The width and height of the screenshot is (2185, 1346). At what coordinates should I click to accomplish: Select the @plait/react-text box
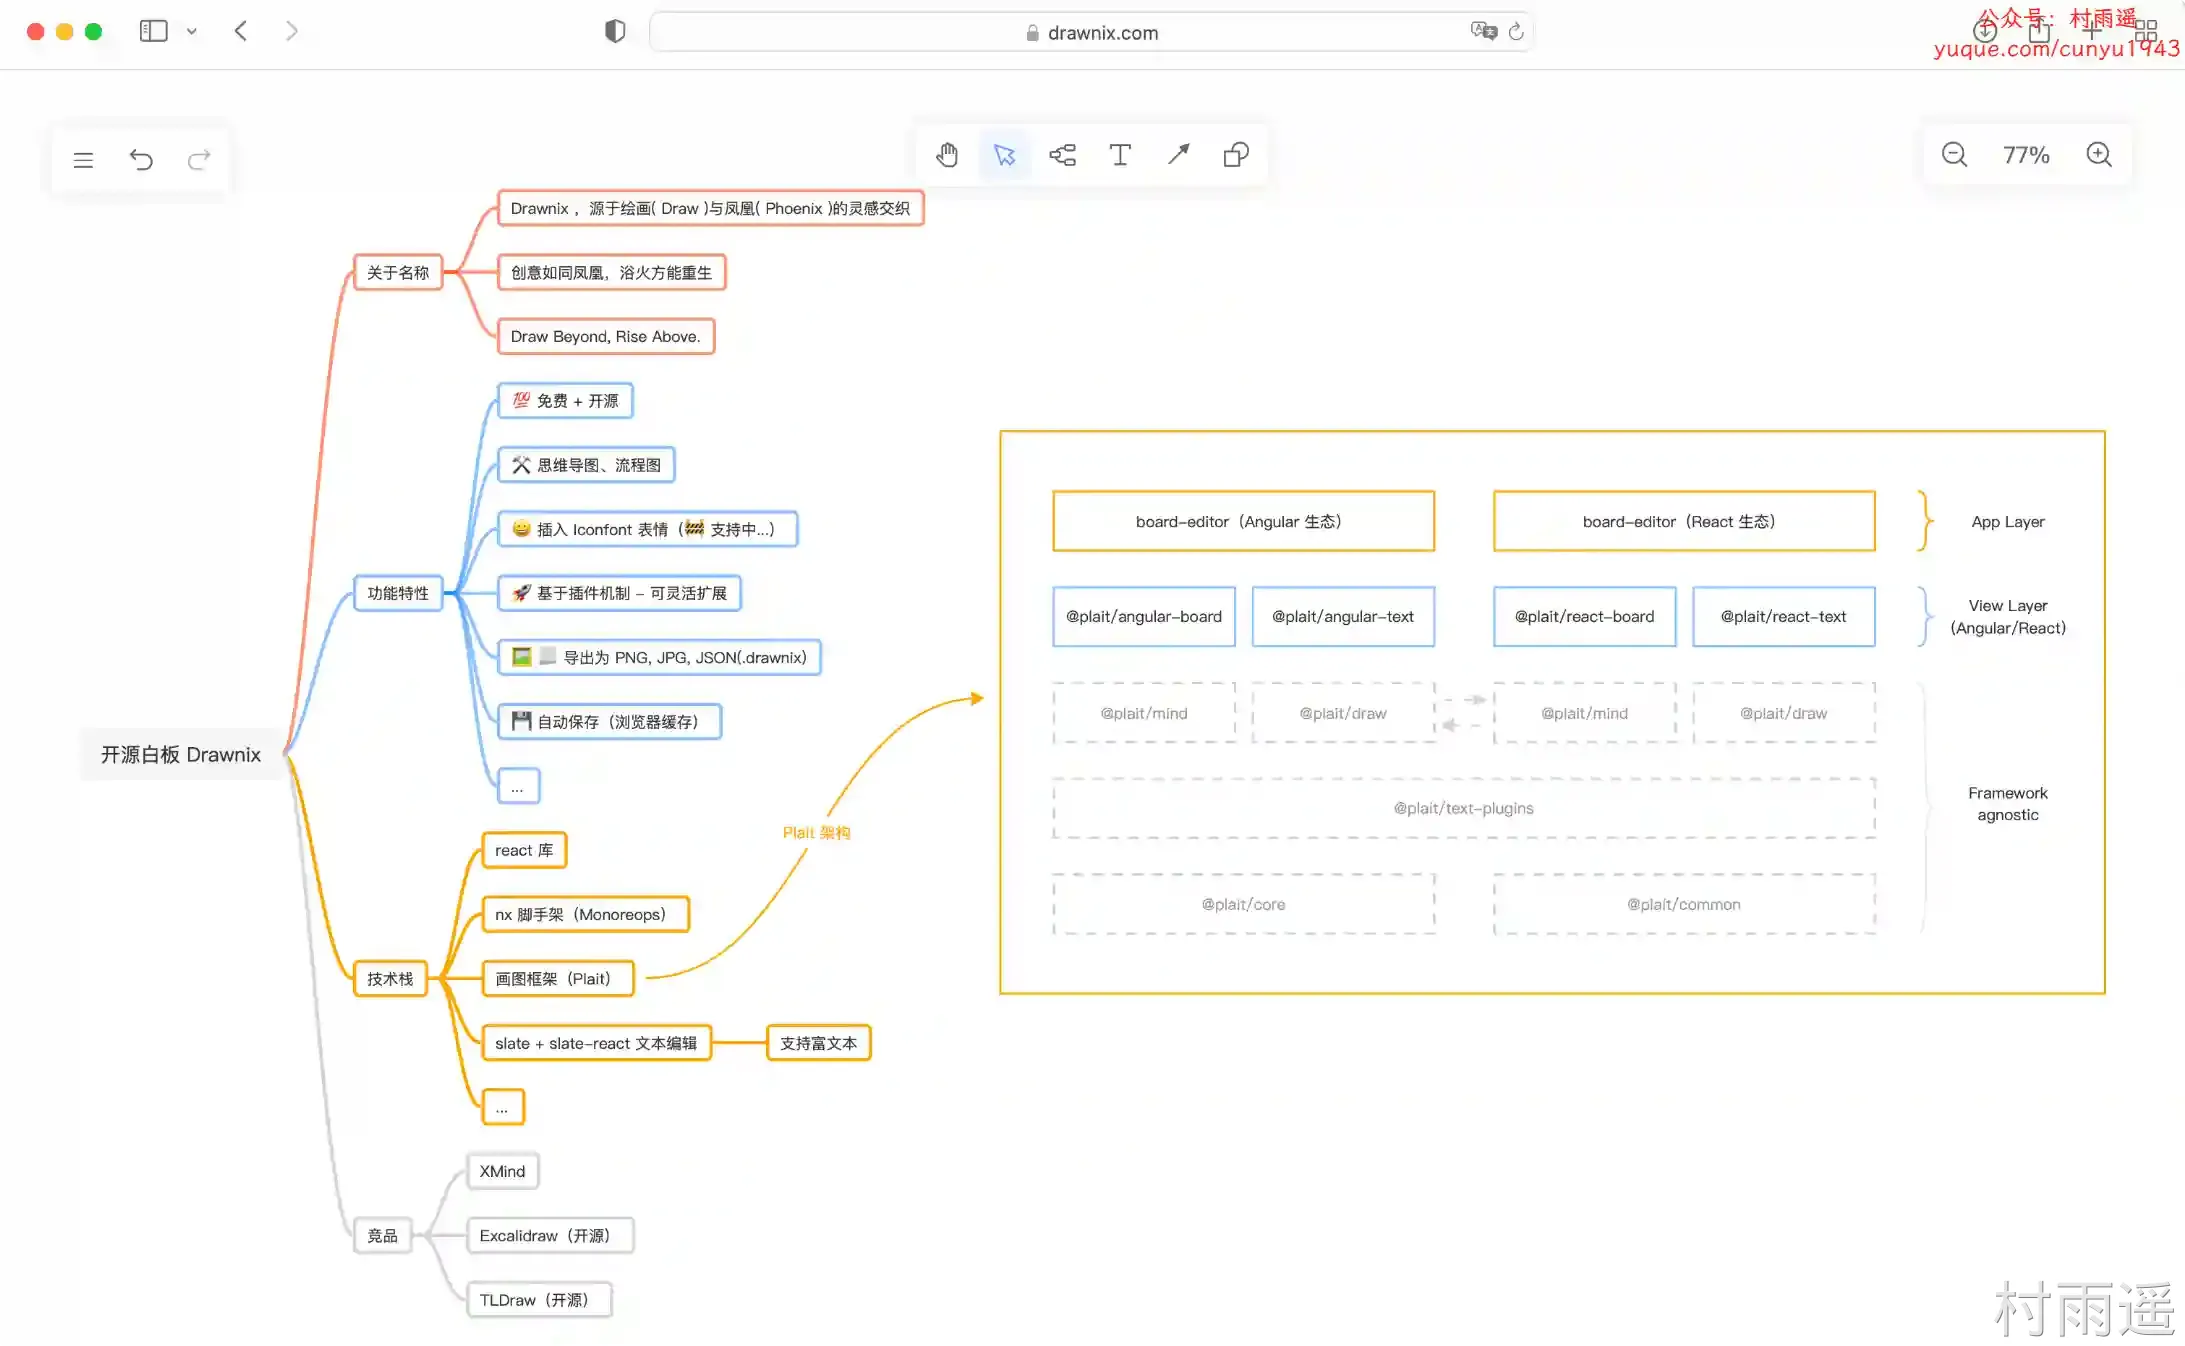tap(1784, 617)
